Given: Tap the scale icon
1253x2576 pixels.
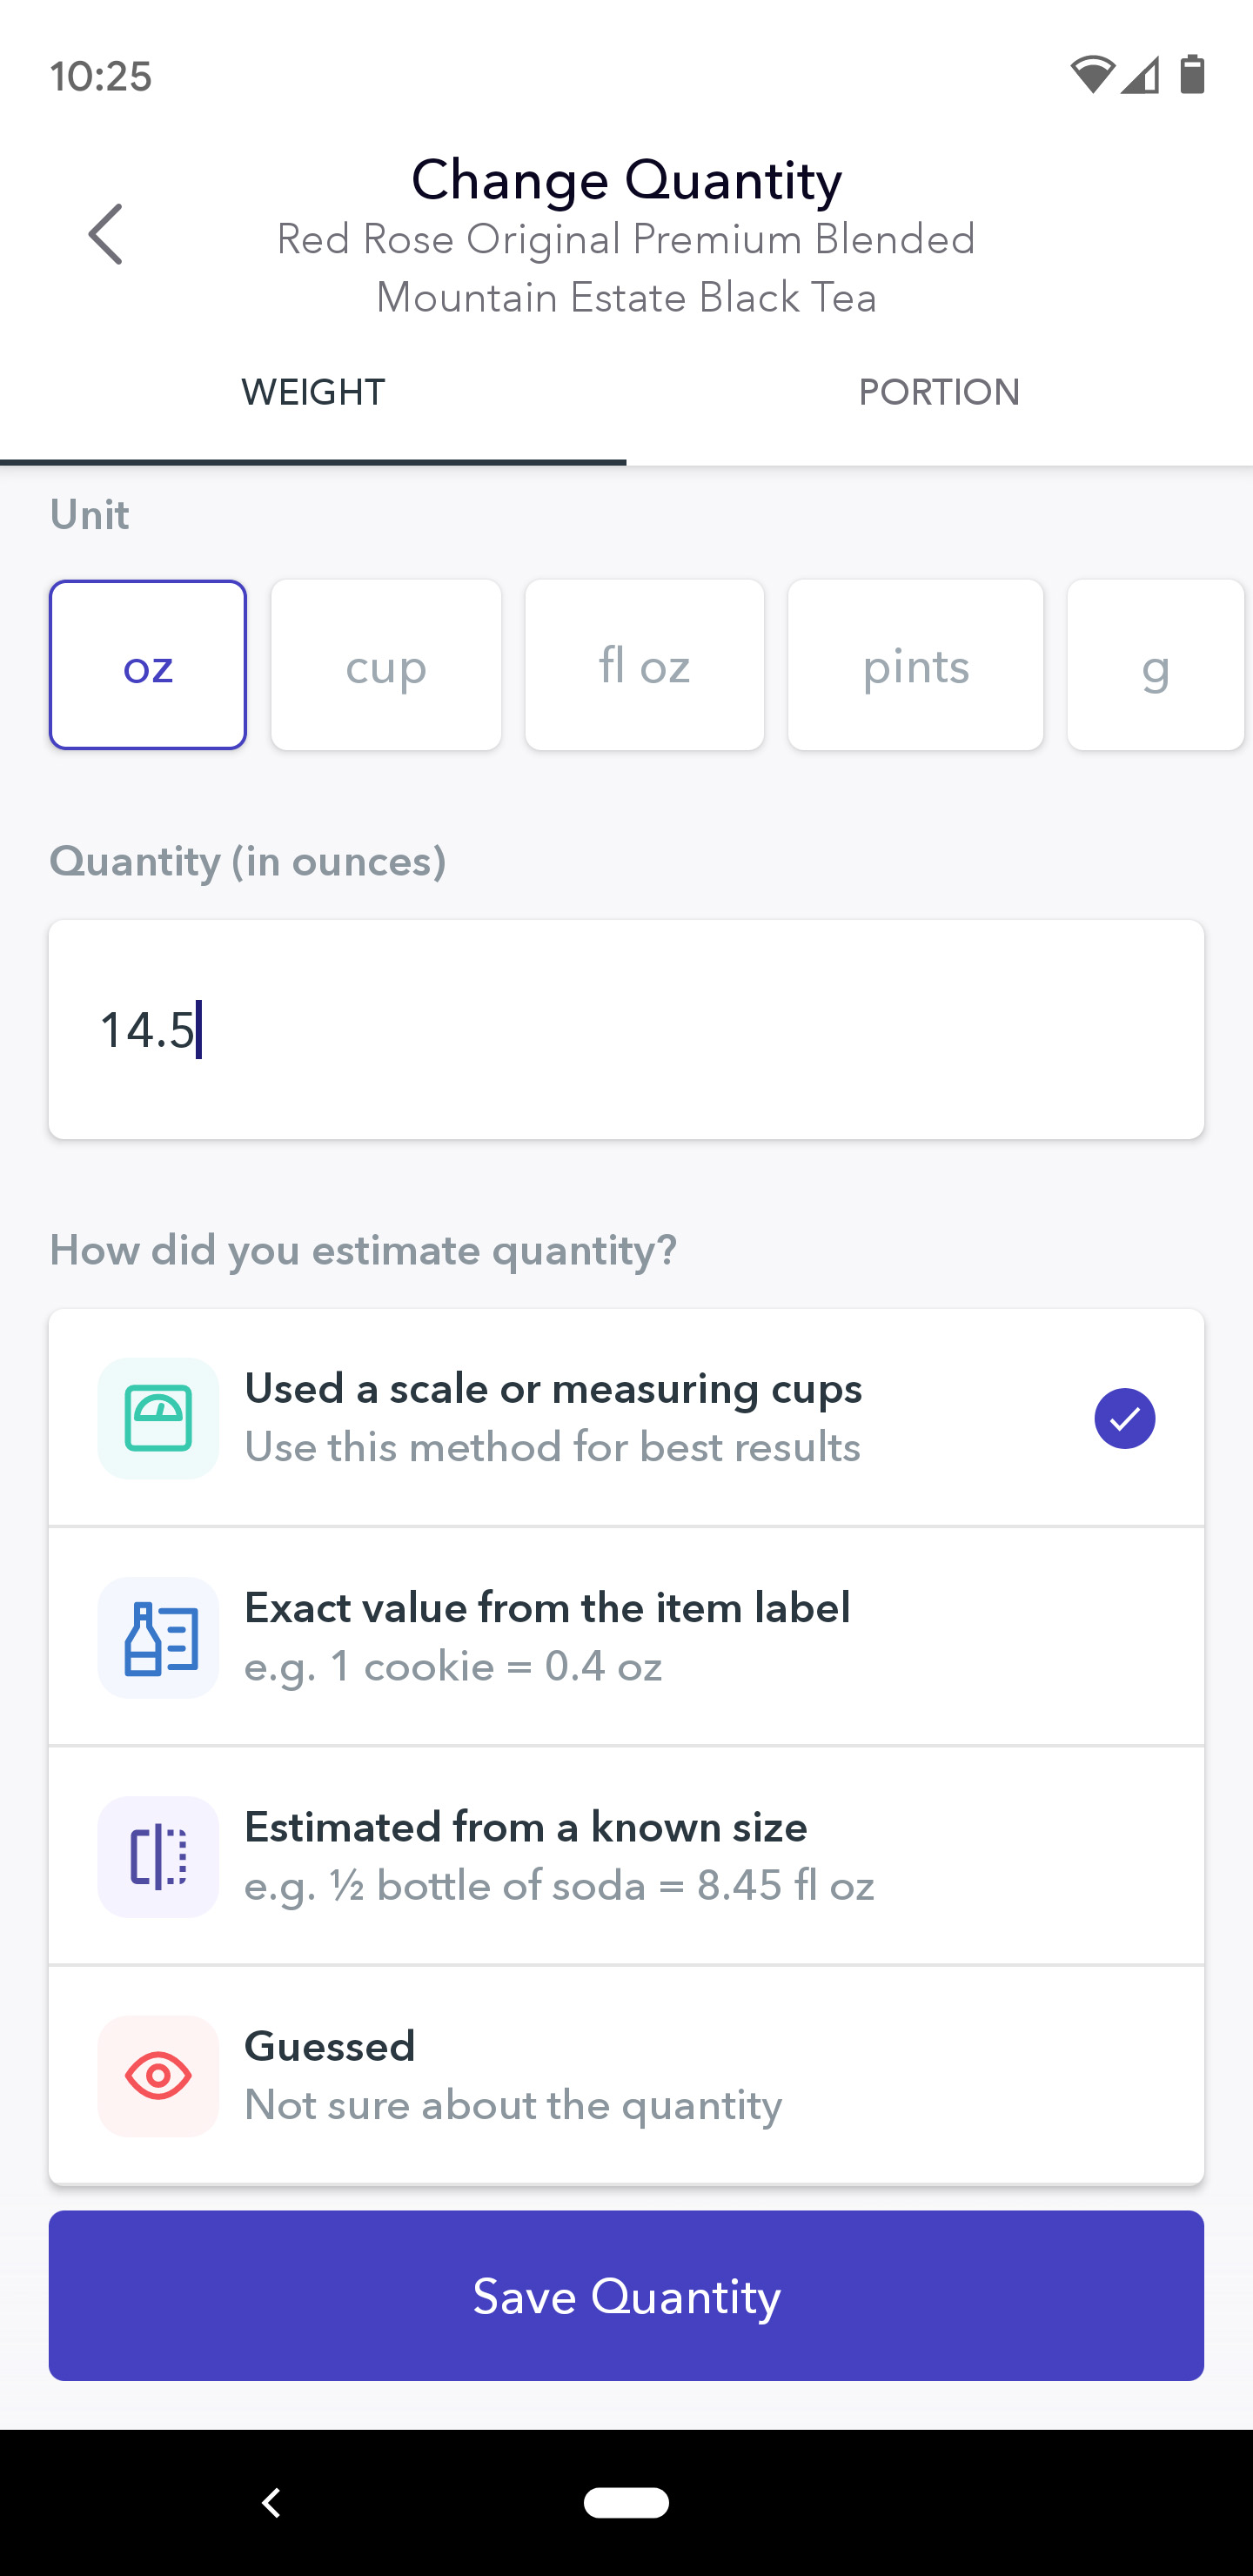Looking at the screenshot, I should pos(158,1418).
